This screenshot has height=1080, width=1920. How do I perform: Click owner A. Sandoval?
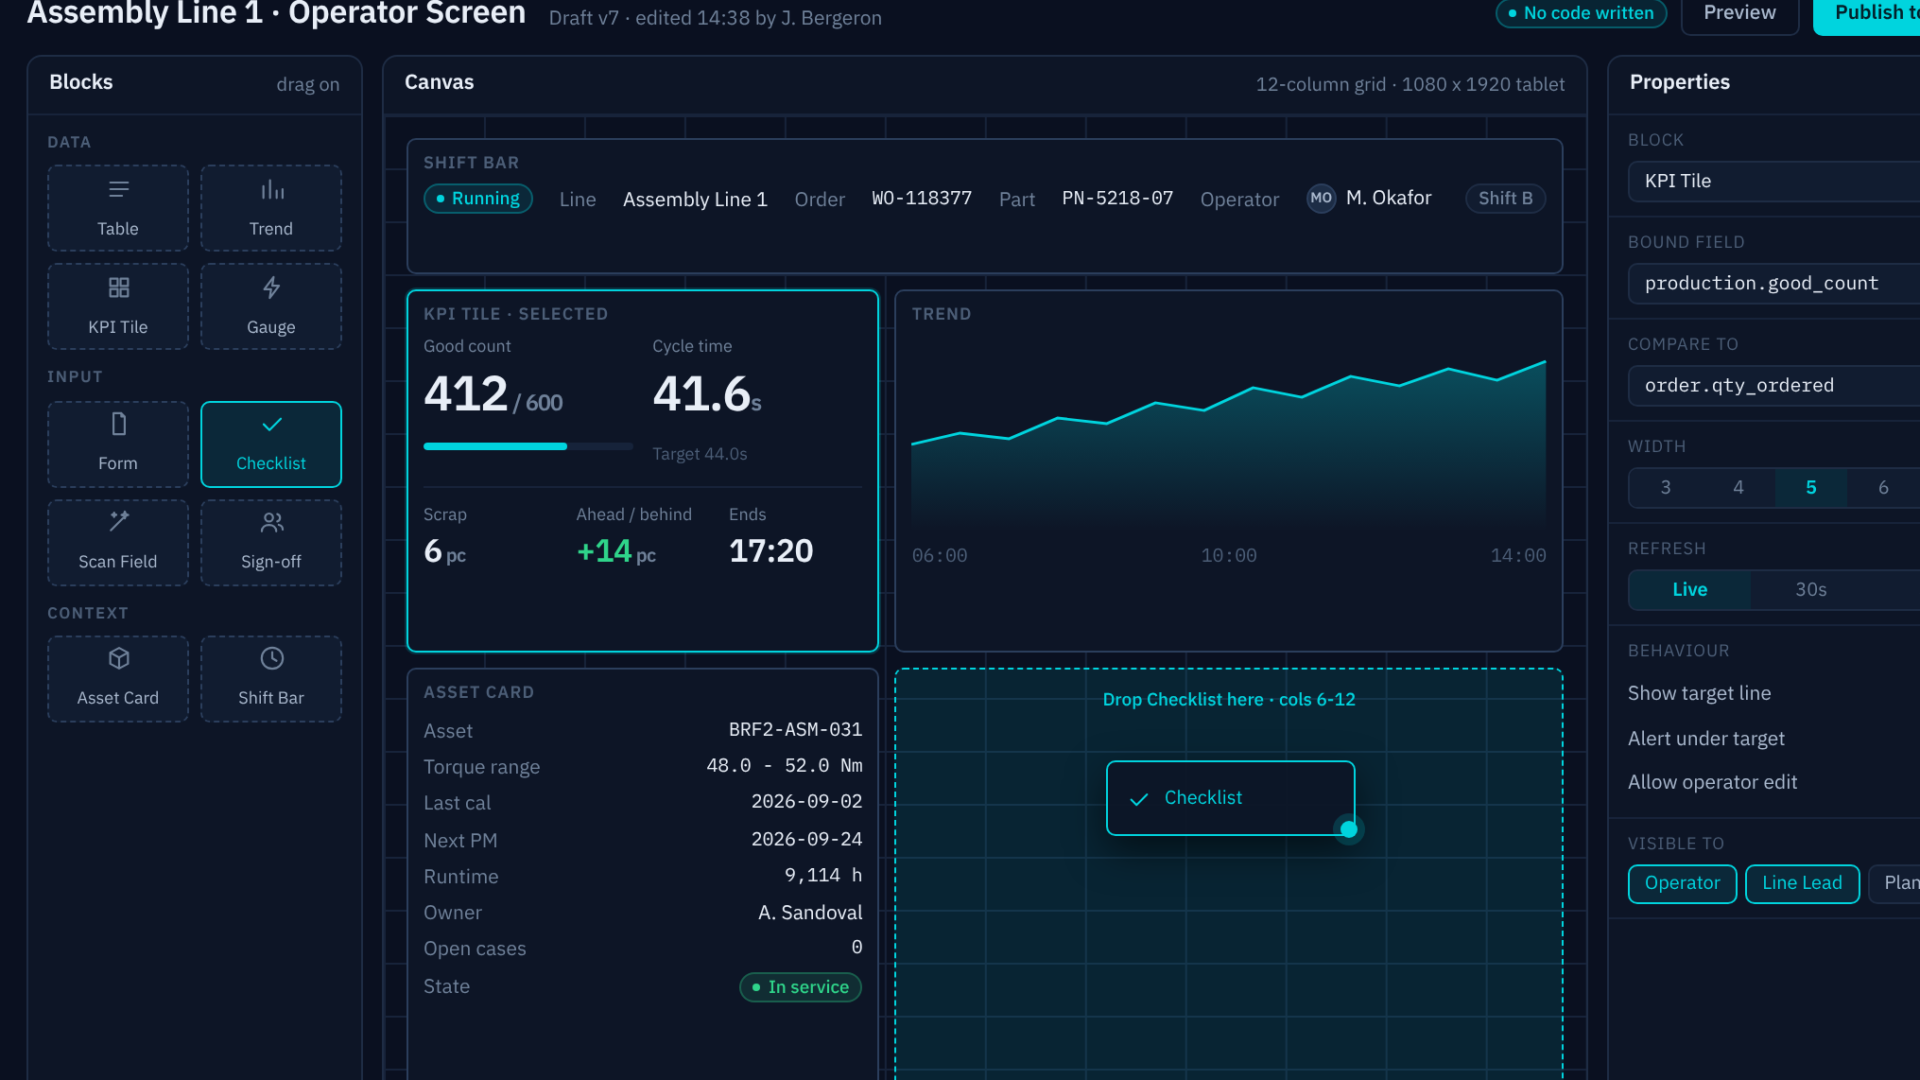click(810, 913)
